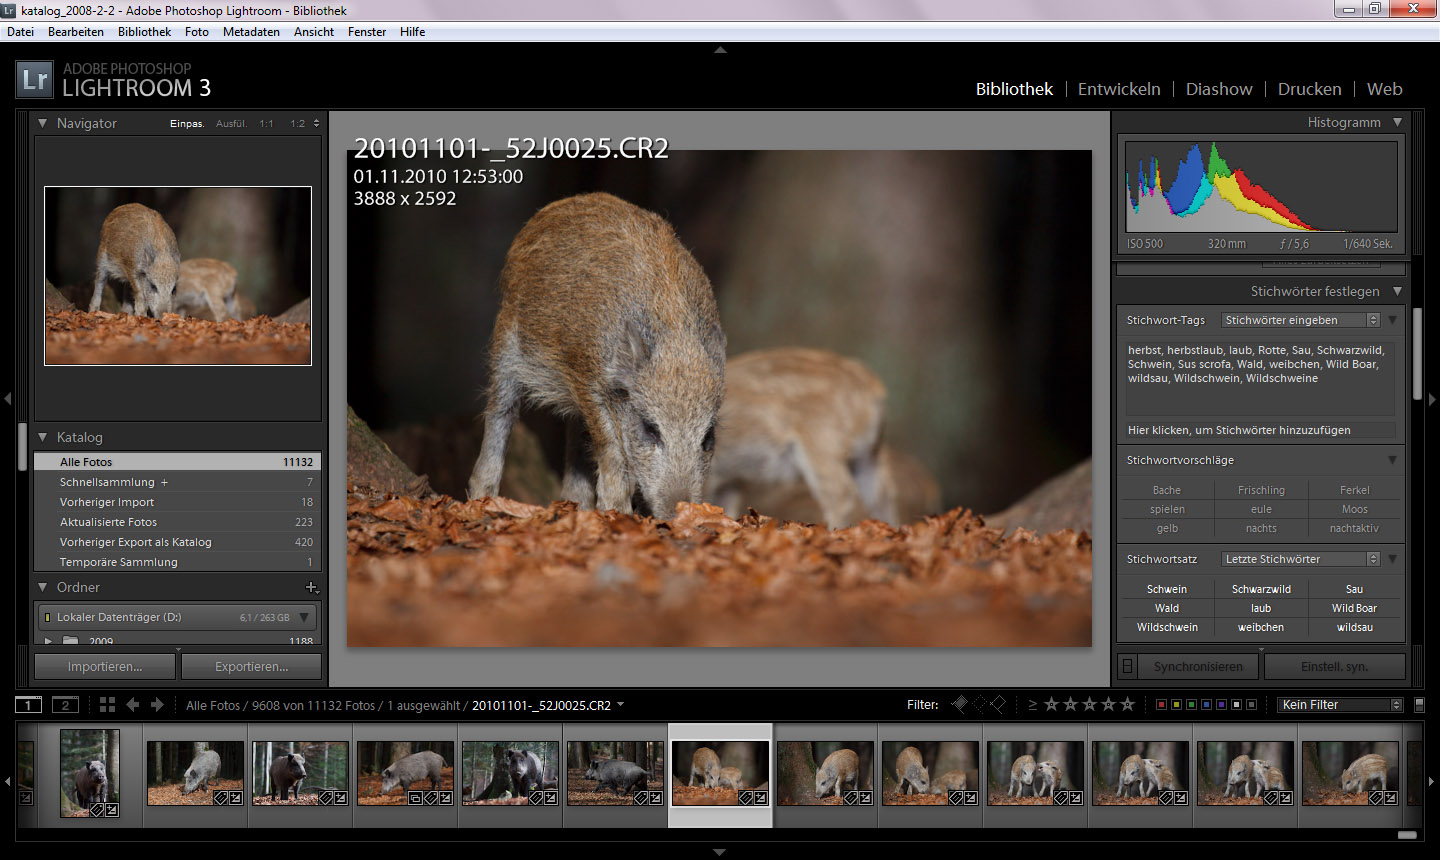The height and width of the screenshot is (860, 1440).
Task: Filter by three star rating
Action: pos(1089,704)
